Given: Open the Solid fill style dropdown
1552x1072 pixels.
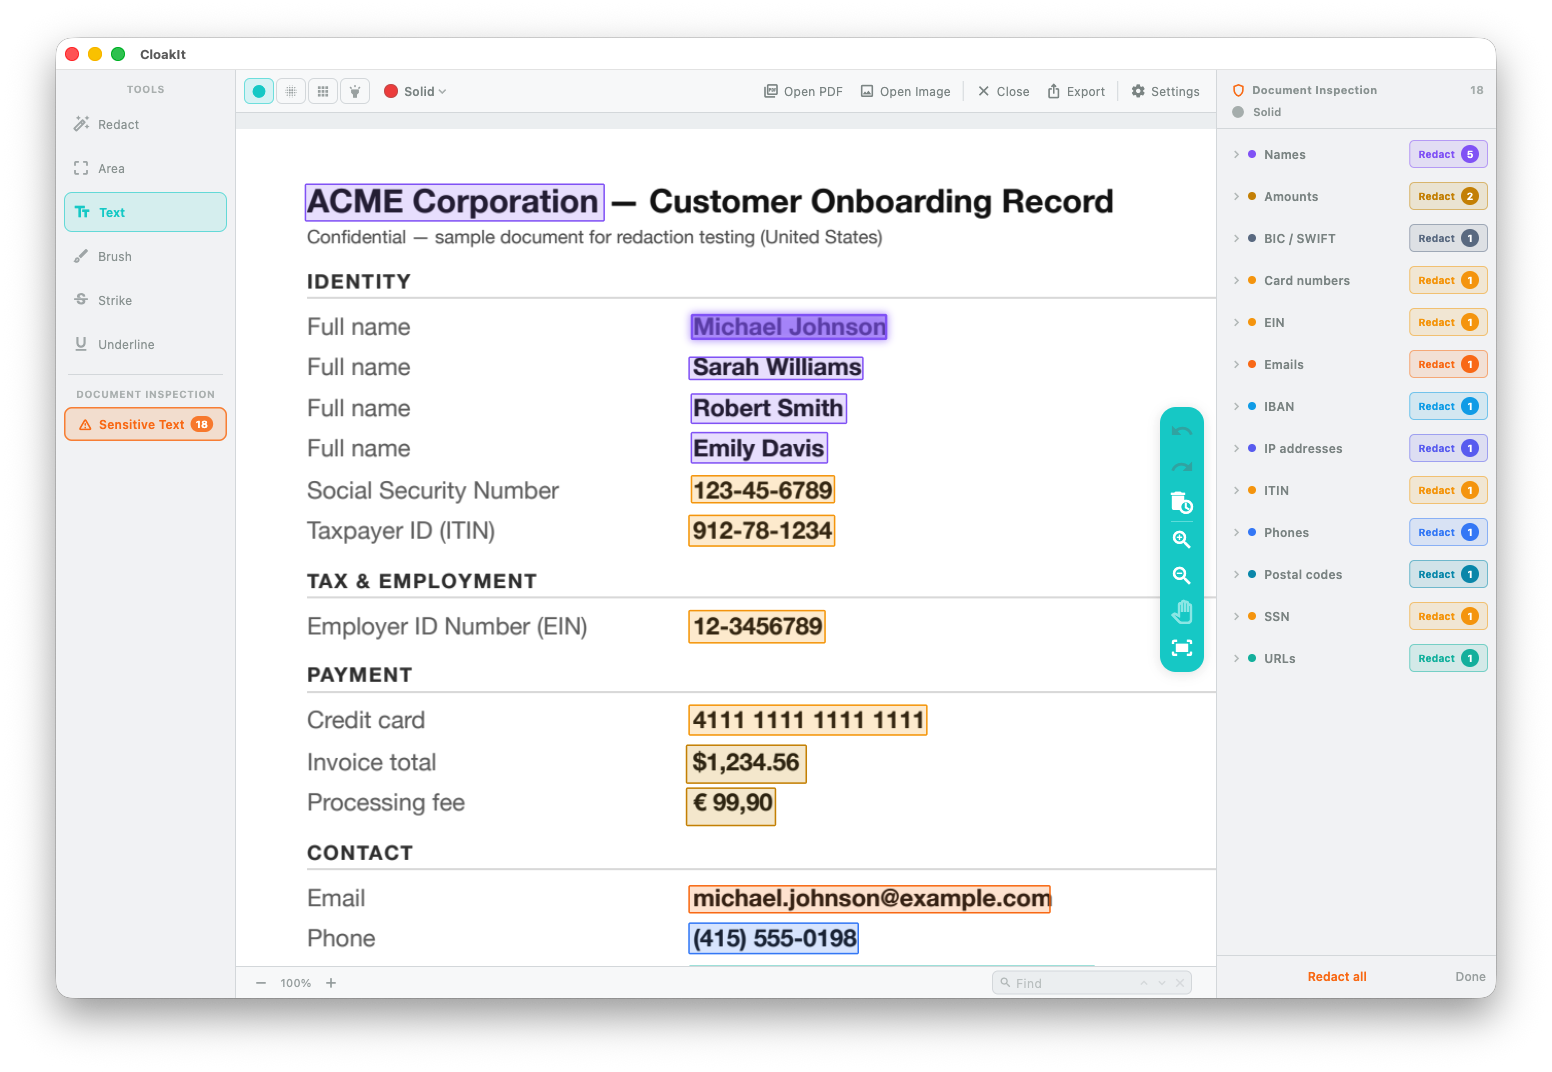Looking at the screenshot, I should pos(425,91).
